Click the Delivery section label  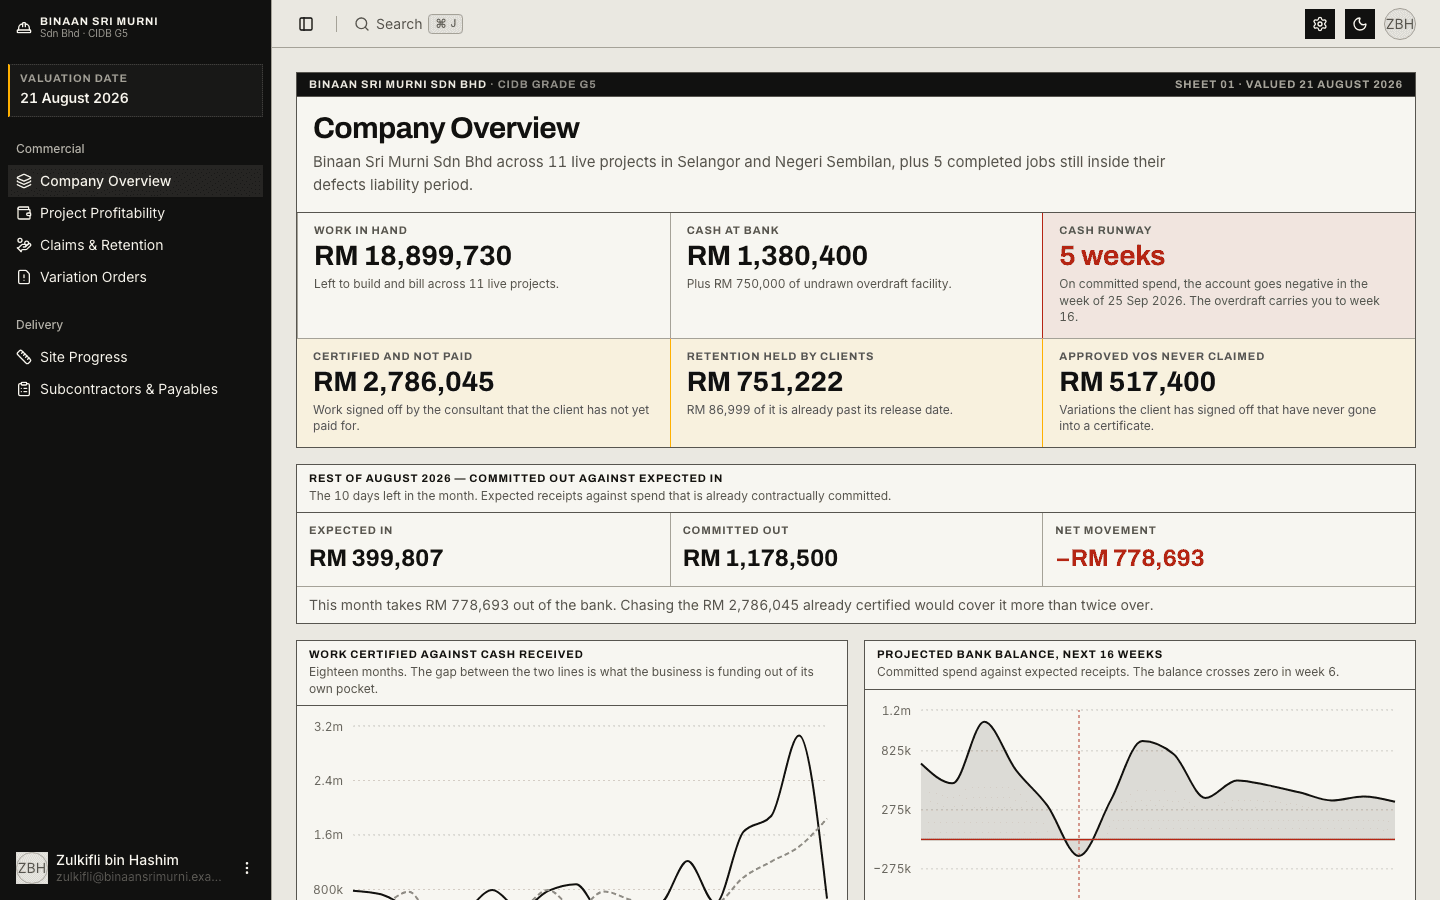tap(39, 325)
